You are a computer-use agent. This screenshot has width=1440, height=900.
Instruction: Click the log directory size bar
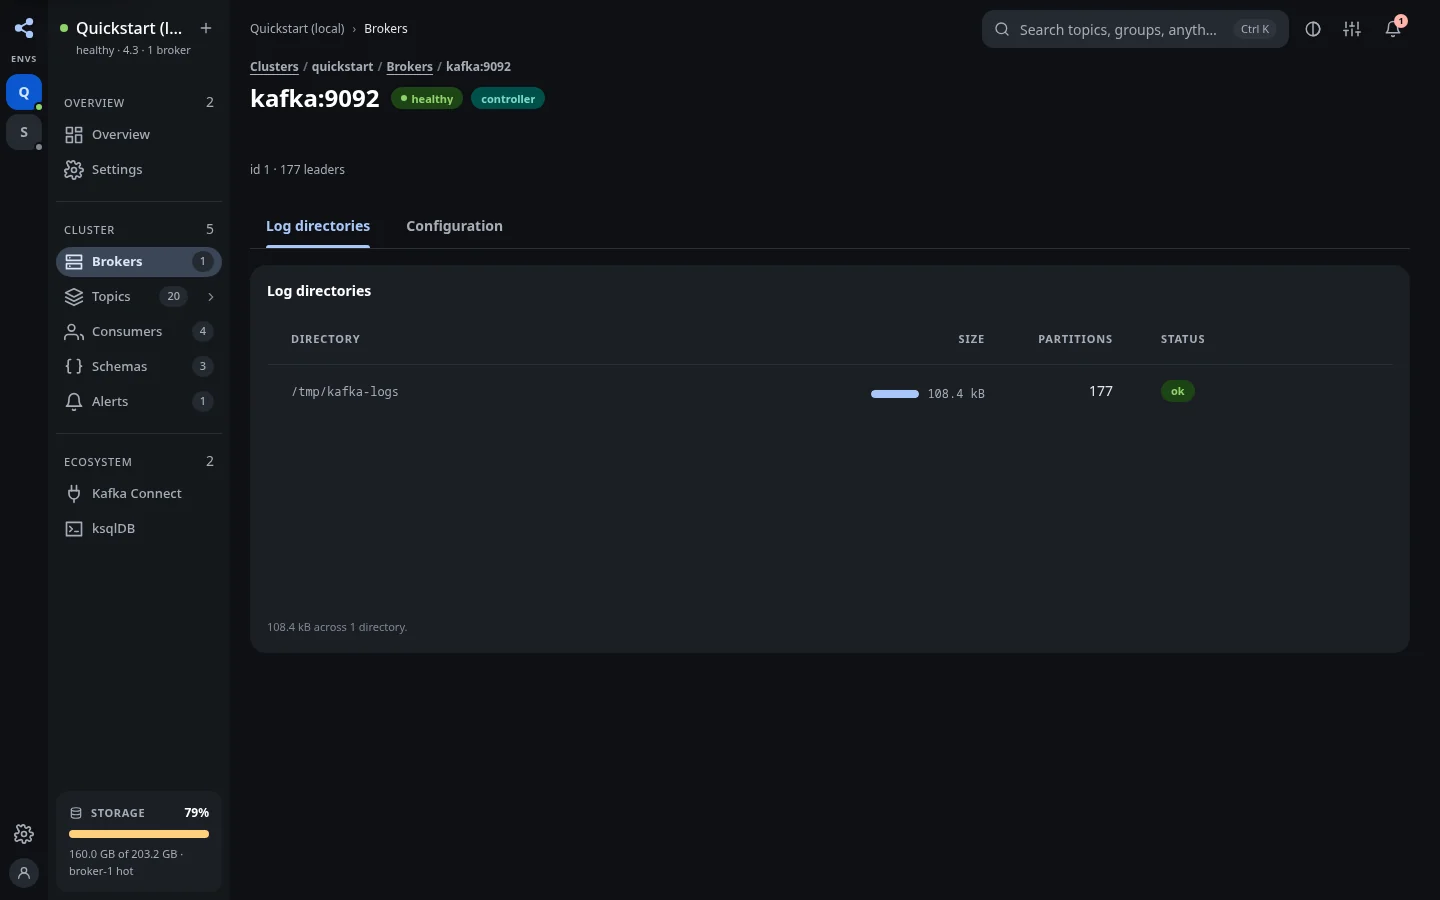(x=895, y=394)
